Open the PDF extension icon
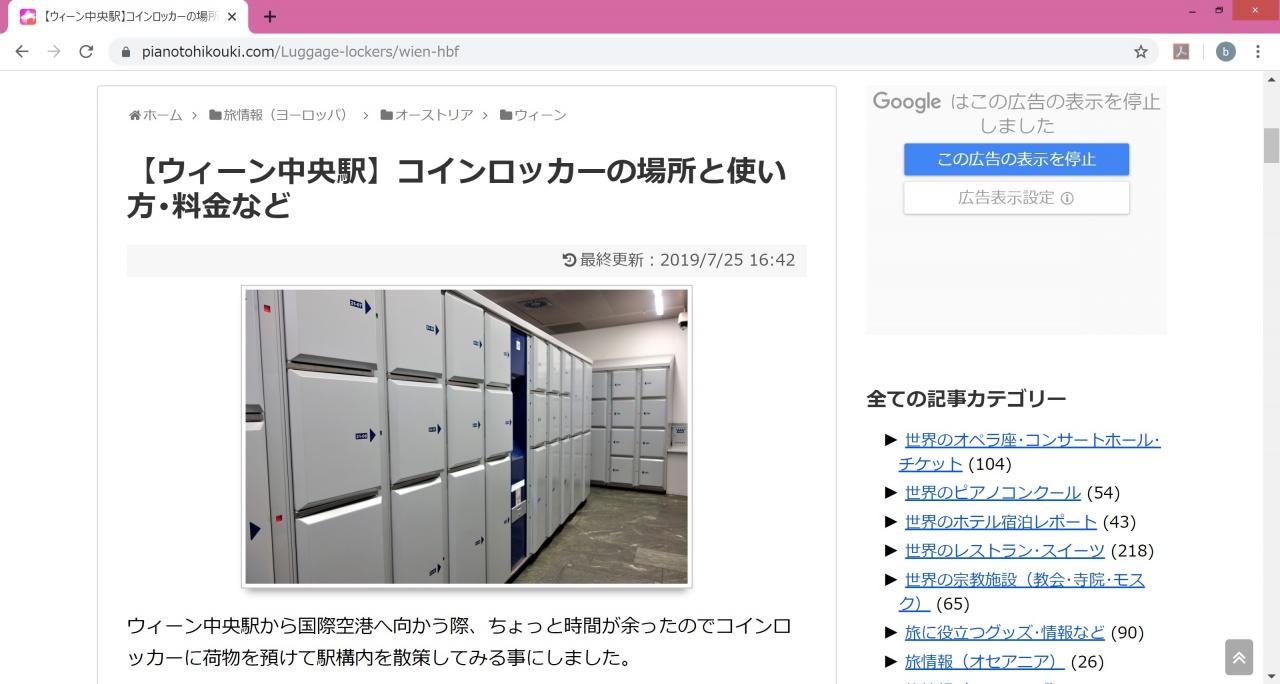 (1181, 51)
